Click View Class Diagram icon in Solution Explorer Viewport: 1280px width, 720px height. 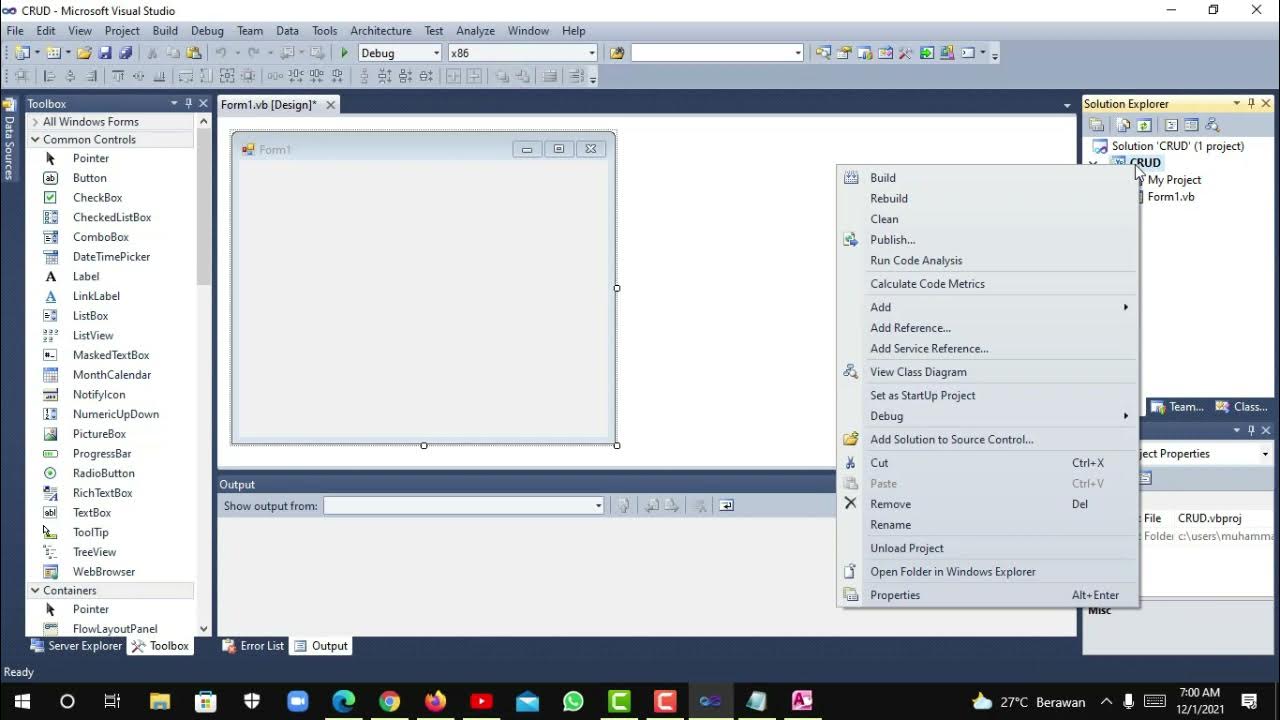point(1213,125)
